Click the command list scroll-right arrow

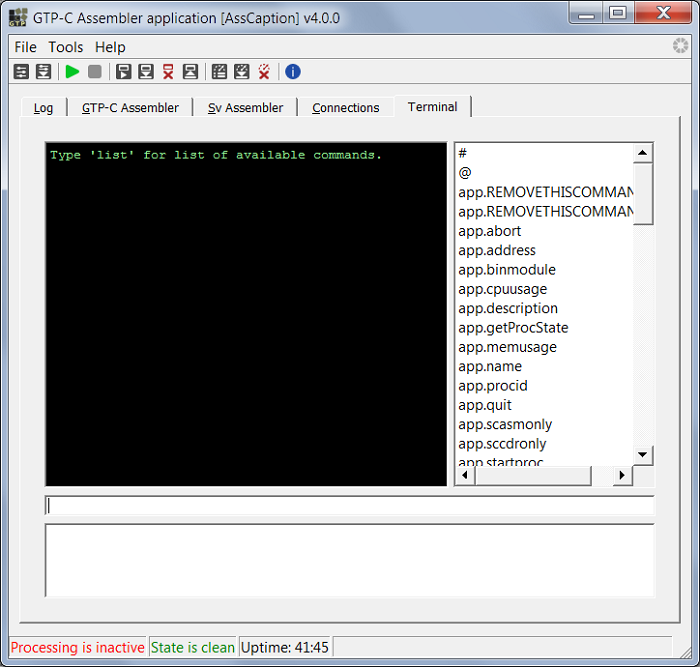[x=622, y=475]
